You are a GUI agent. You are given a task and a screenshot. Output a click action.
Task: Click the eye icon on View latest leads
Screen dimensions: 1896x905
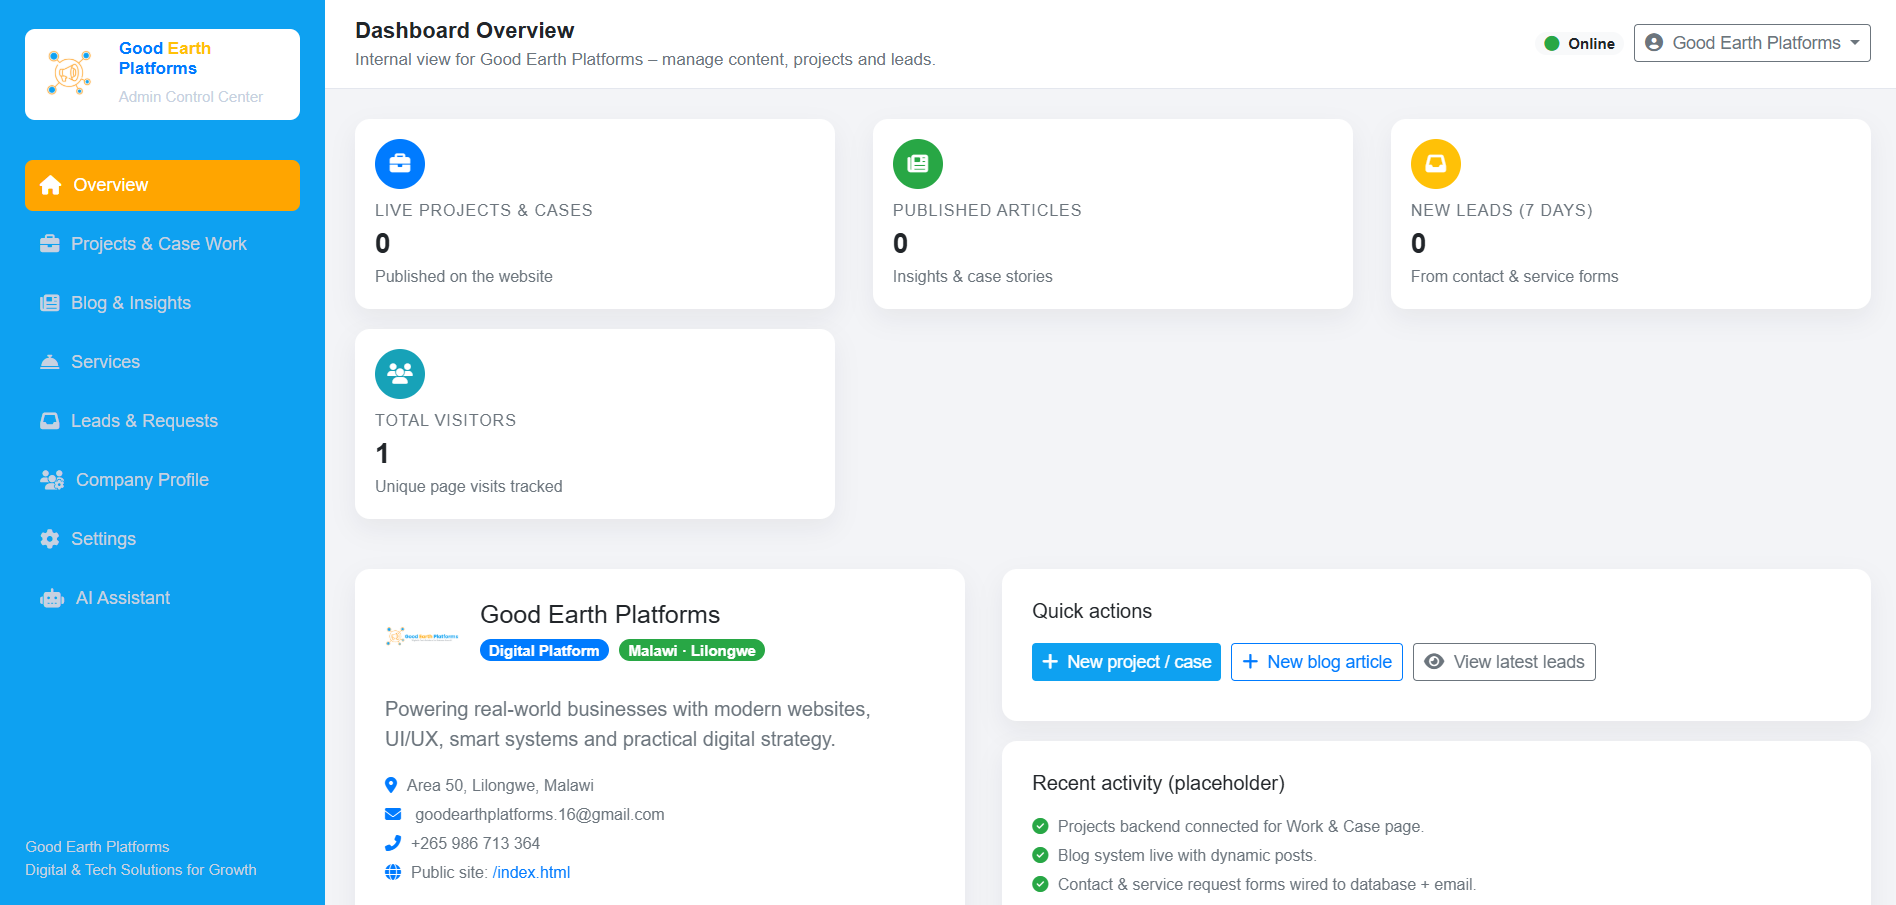point(1434,662)
